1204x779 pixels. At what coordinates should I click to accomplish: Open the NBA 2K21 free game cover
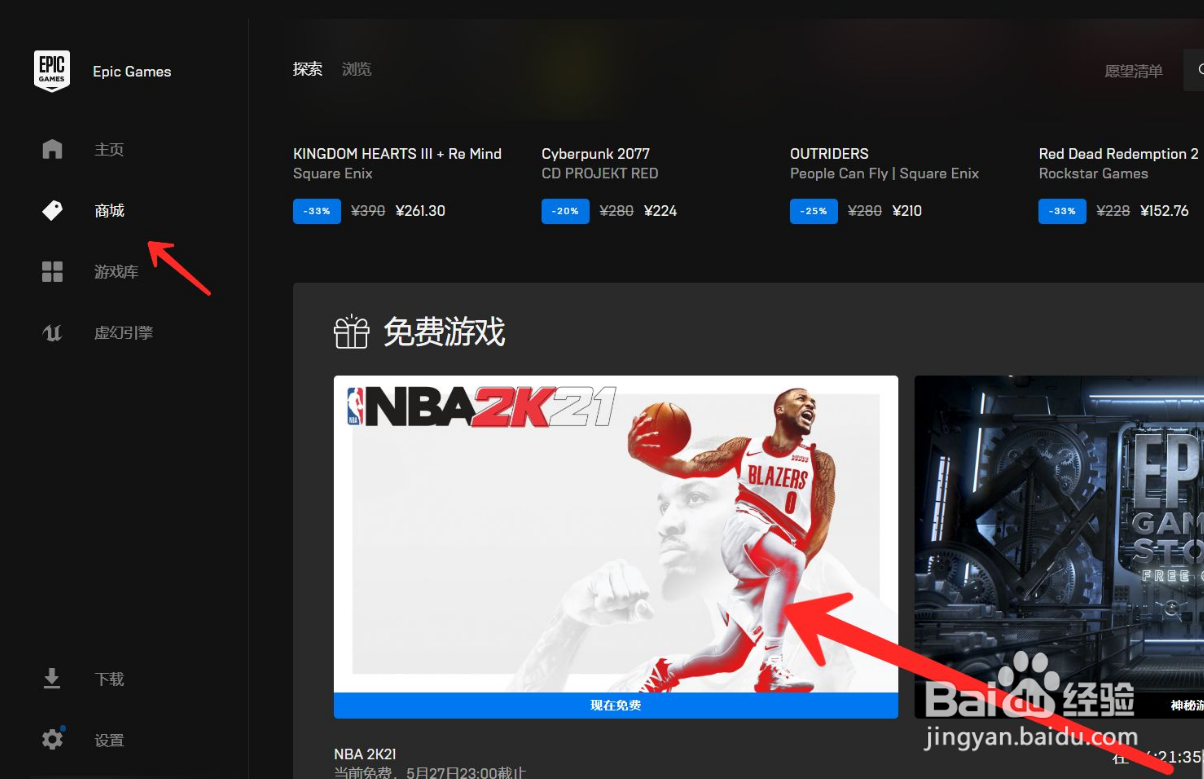click(616, 534)
